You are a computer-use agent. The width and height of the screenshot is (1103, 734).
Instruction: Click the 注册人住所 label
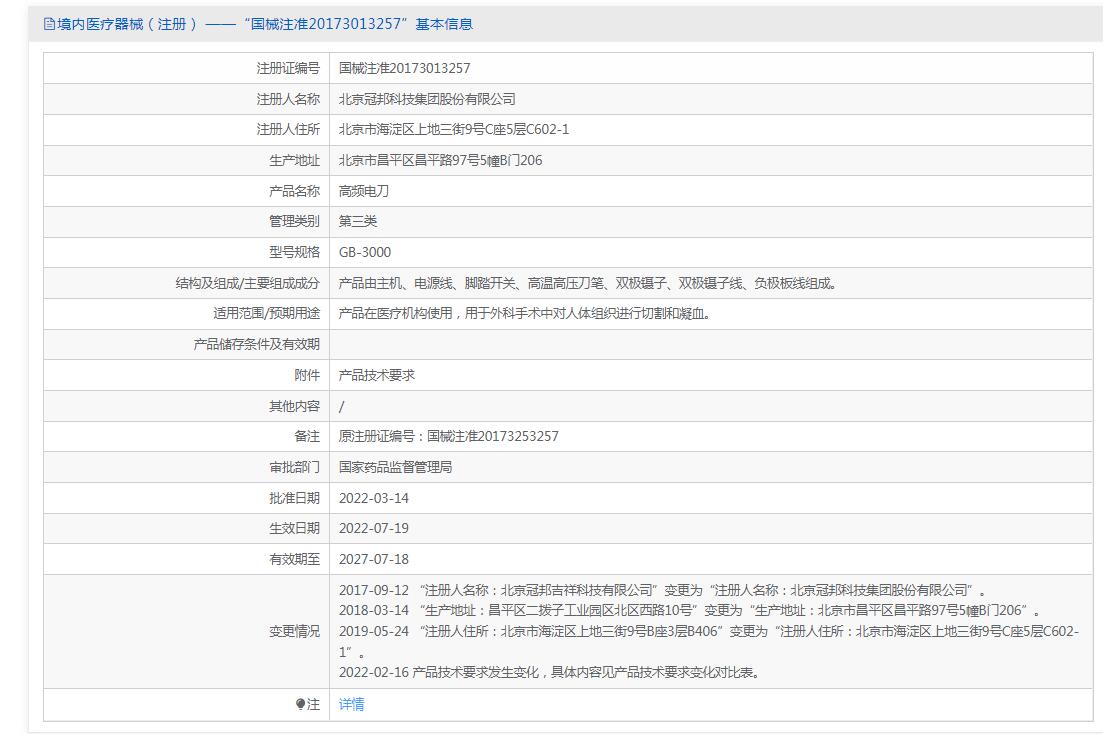click(288, 129)
